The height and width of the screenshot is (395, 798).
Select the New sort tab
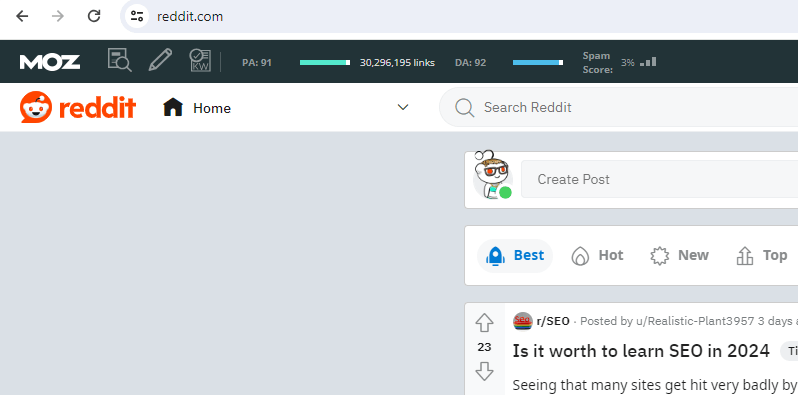pyautogui.click(x=679, y=256)
